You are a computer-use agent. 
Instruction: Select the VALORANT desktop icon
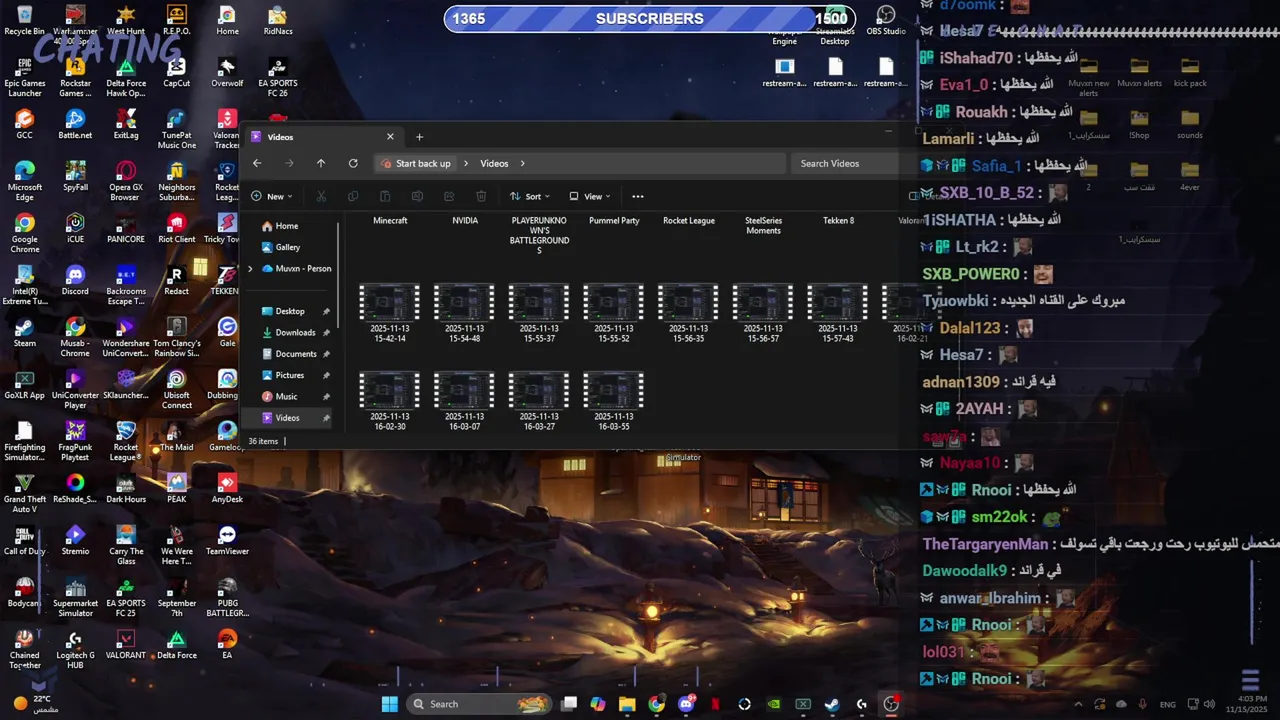pos(125,644)
